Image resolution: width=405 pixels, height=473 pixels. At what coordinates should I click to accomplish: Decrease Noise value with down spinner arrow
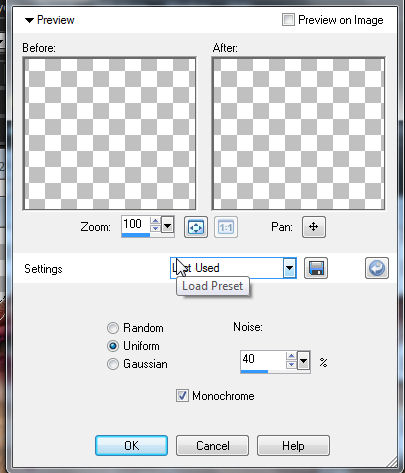pos(292,364)
